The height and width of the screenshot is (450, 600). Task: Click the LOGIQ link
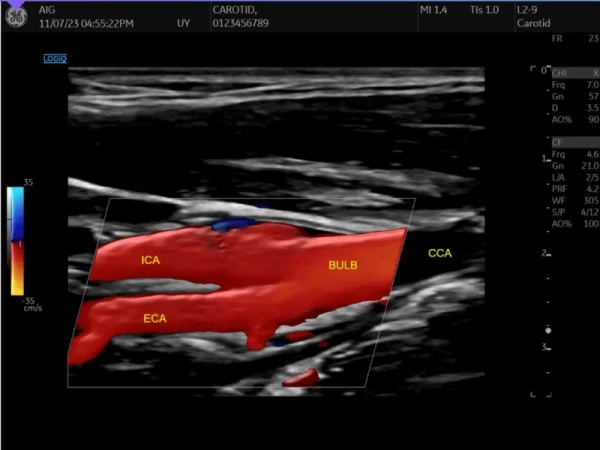[55, 59]
